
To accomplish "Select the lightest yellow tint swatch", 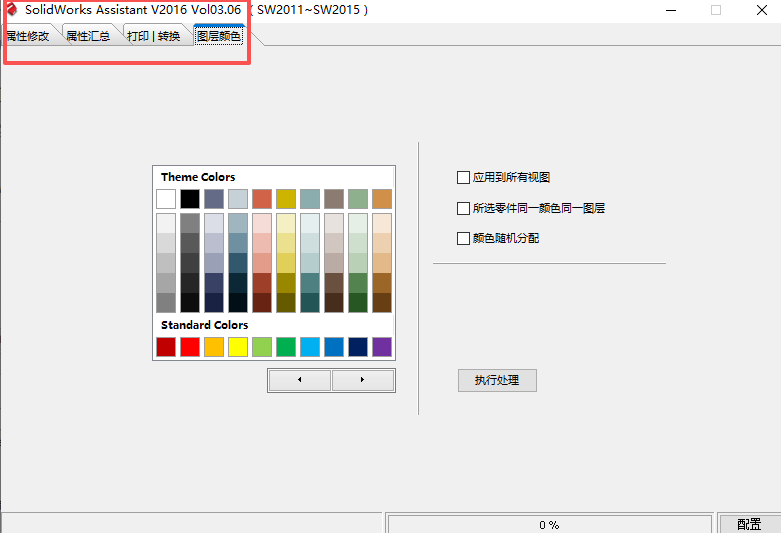I will click(286, 224).
